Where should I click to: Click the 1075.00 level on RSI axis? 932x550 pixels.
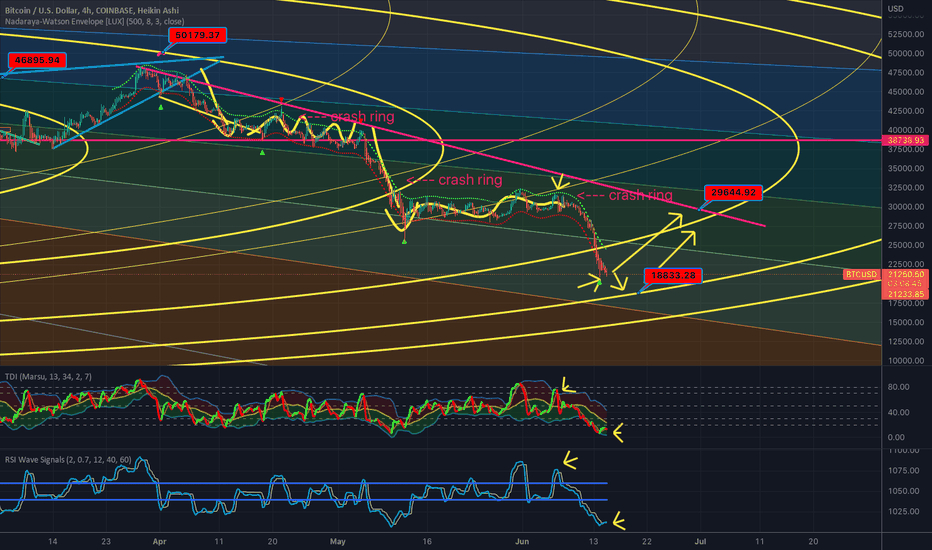903,470
